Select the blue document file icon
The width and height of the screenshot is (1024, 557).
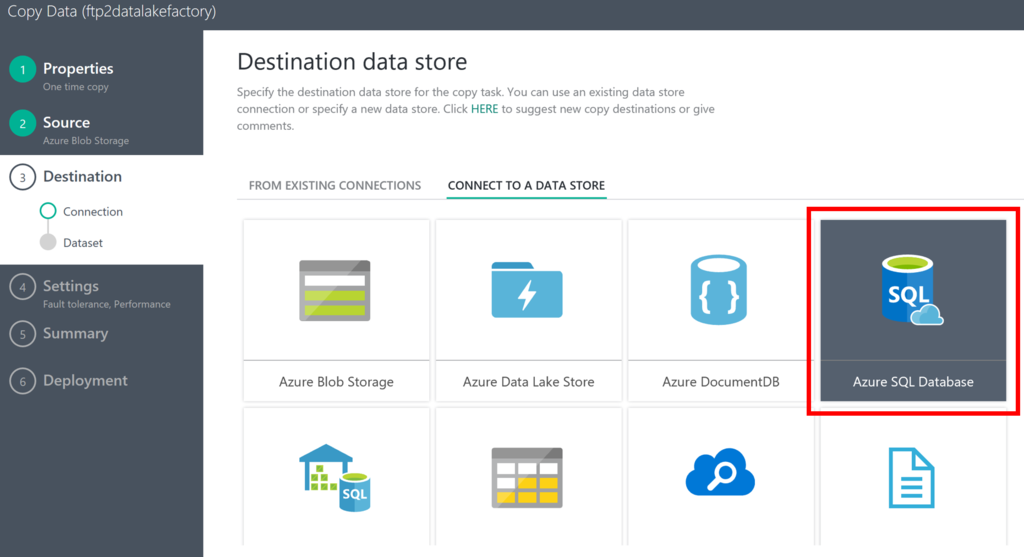912,478
